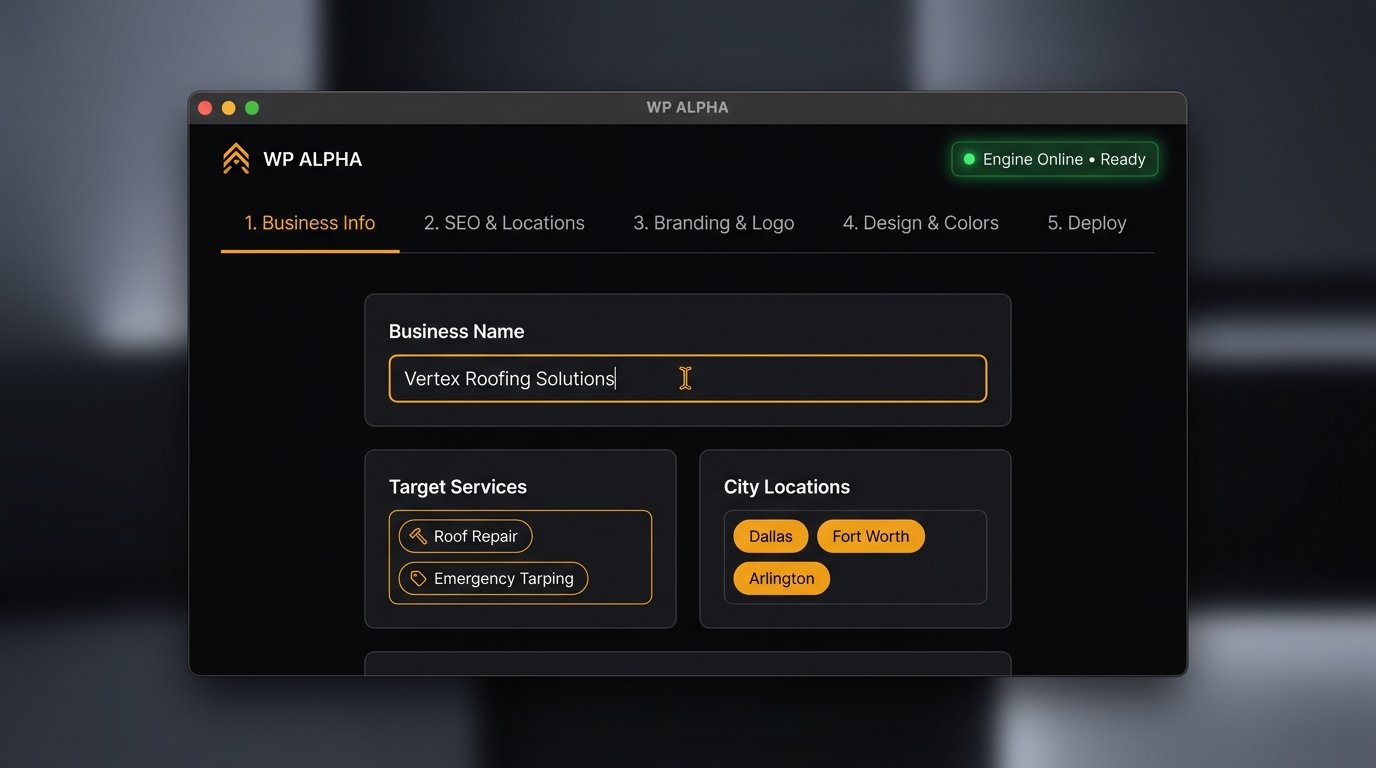Click the green engine status dot

click(x=968, y=159)
